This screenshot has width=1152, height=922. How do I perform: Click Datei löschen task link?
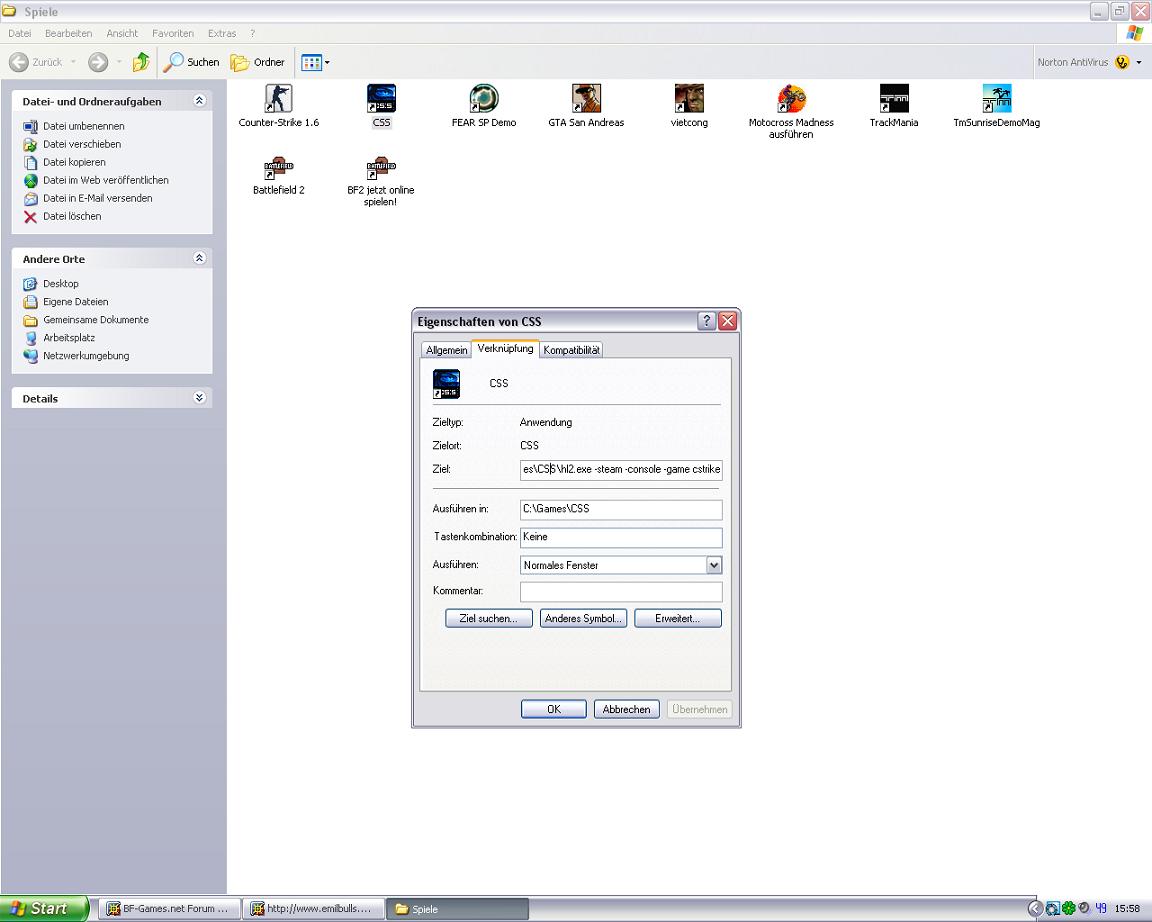tap(72, 216)
